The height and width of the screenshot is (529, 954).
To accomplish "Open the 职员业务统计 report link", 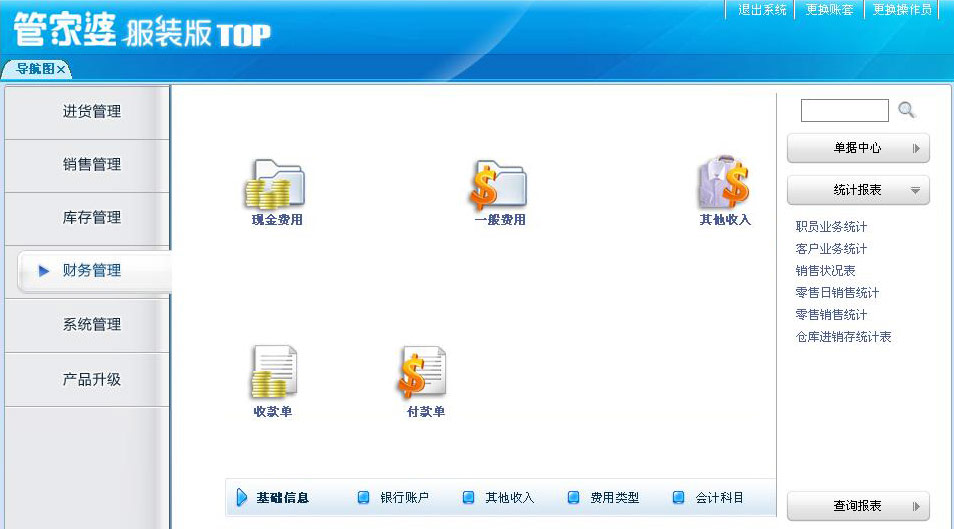I will (x=831, y=227).
